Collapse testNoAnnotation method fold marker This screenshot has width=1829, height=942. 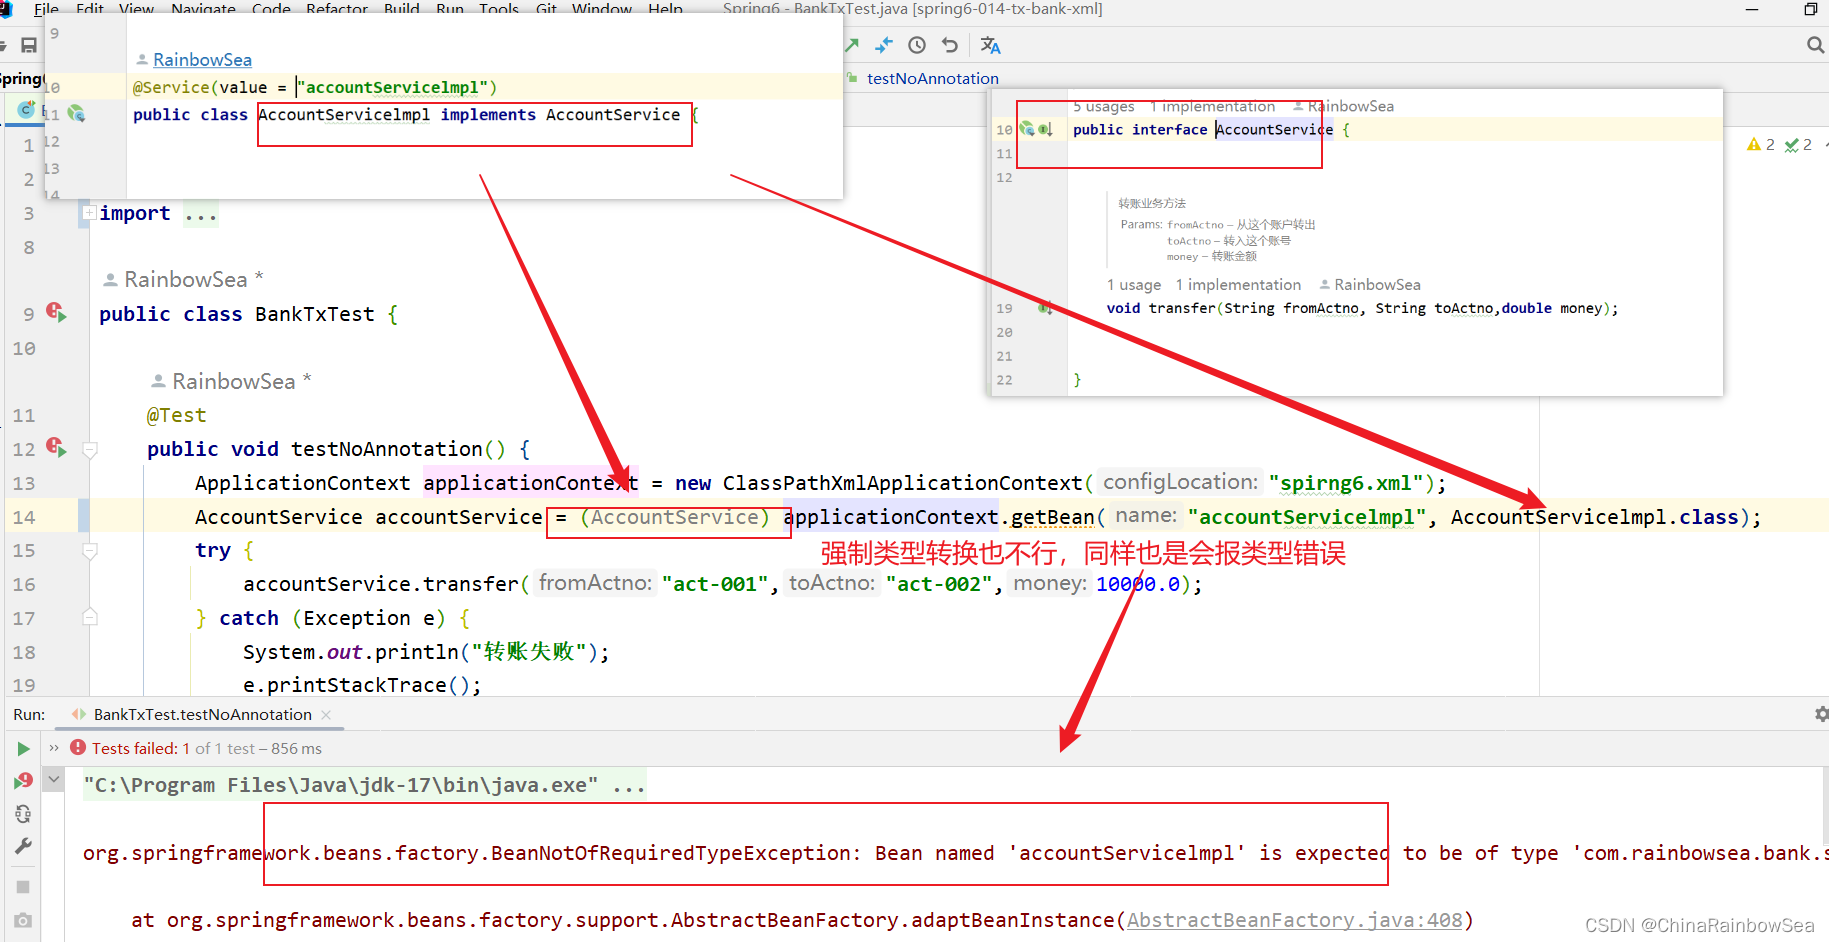pyautogui.click(x=89, y=450)
